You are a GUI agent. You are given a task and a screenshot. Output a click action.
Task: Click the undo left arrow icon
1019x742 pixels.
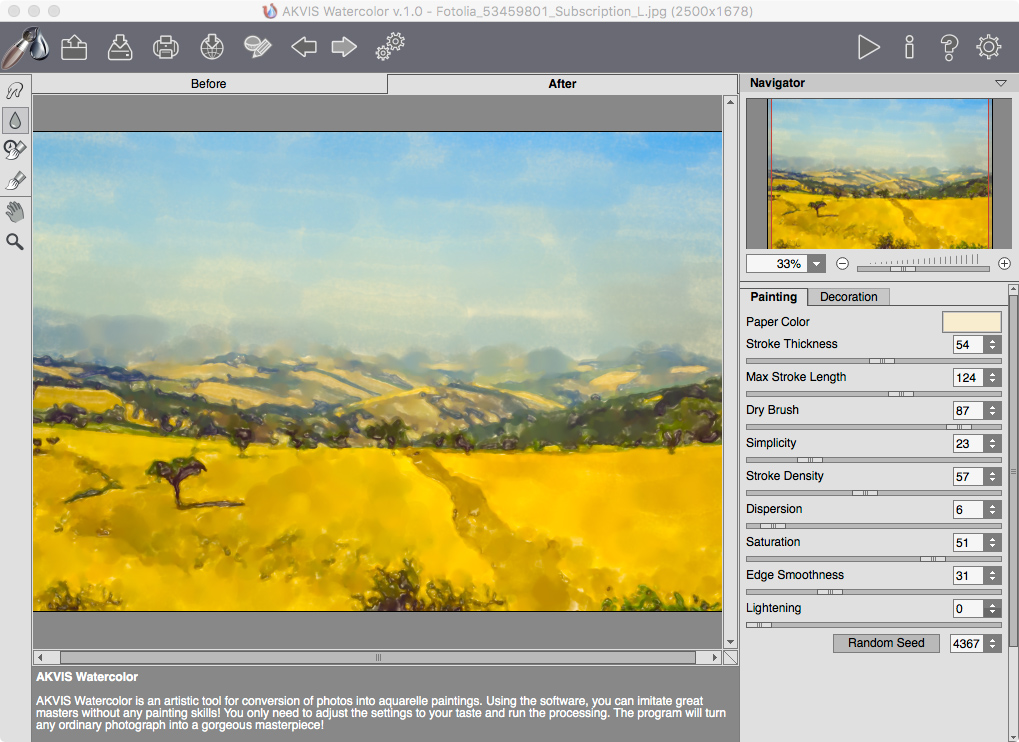click(x=303, y=47)
